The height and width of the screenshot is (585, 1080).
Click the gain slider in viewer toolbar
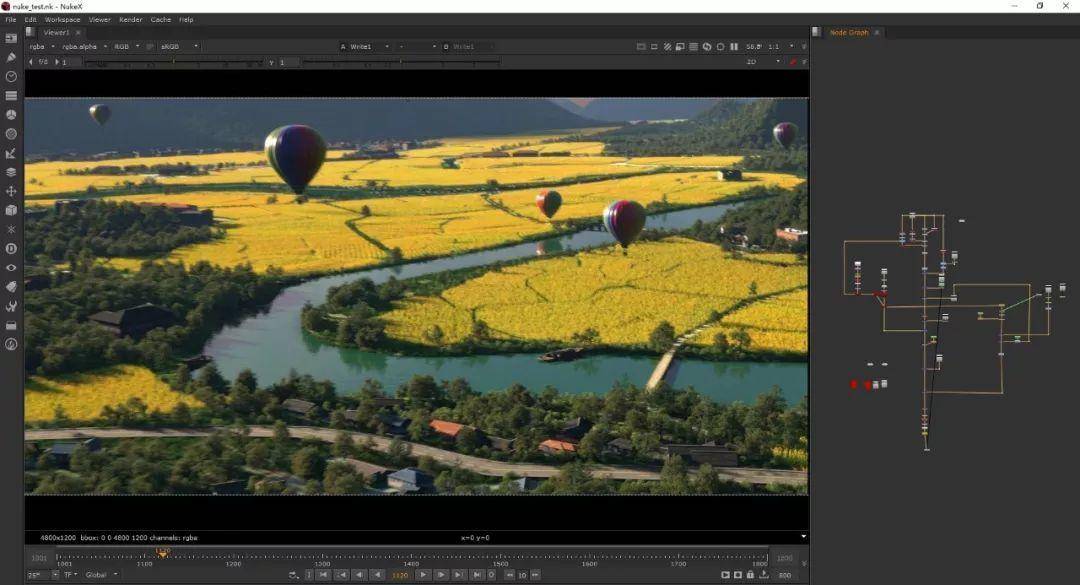(x=170, y=62)
